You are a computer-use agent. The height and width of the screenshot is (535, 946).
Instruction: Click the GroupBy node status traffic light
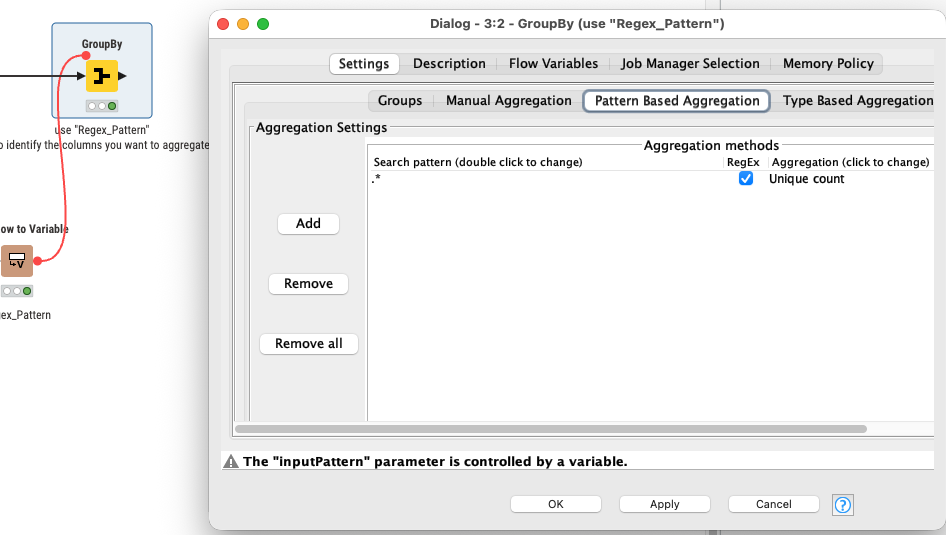pyautogui.click(x=101, y=106)
